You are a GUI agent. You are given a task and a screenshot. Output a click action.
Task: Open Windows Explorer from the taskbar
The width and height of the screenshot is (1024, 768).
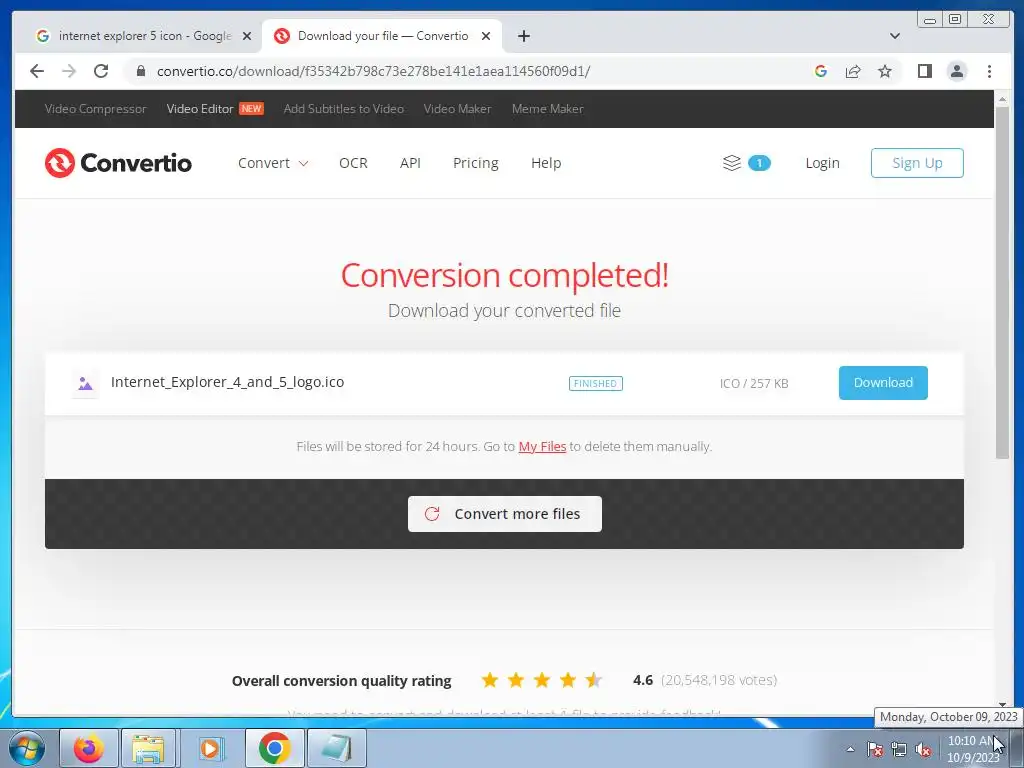148,748
